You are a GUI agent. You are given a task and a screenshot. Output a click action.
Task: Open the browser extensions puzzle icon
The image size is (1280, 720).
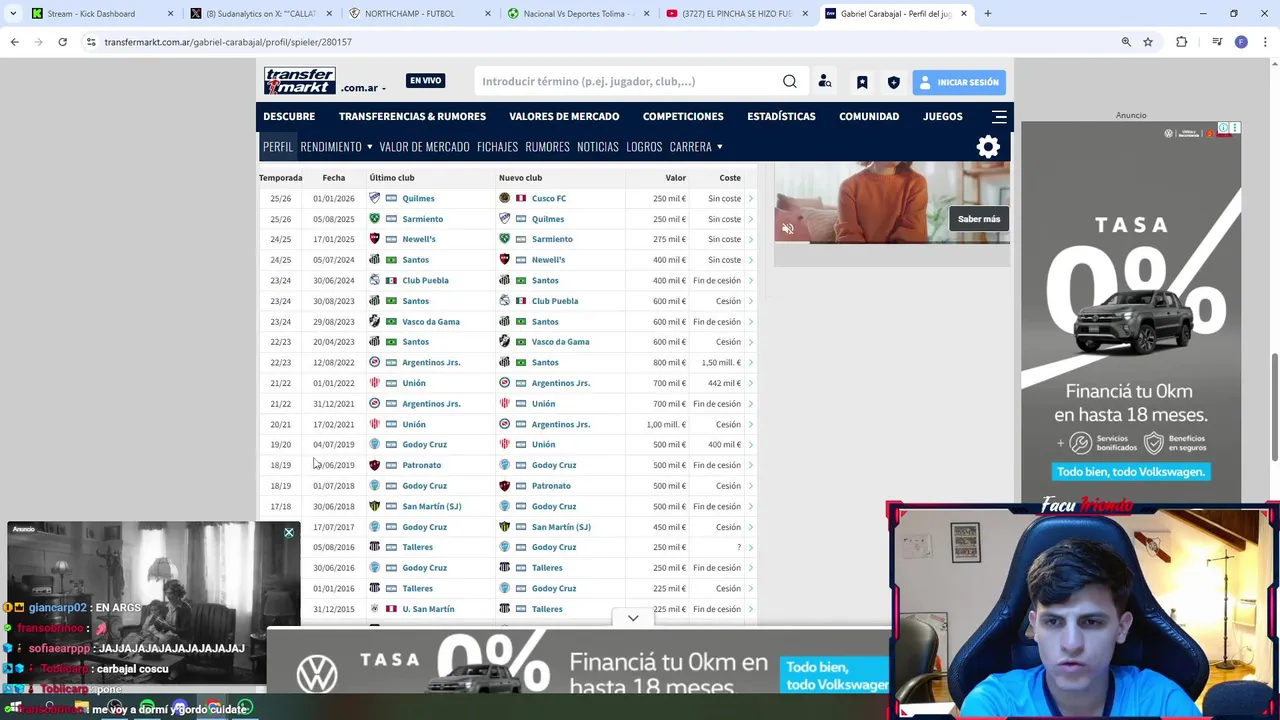click(1182, 42)
